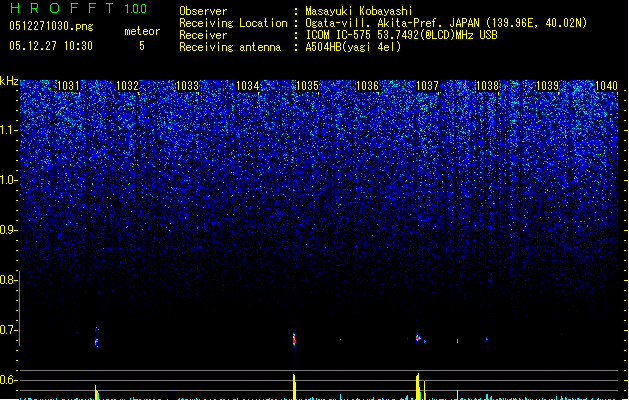Click the Ogata-vill. Akita-Pref. JAPAN location value

click(x=446, y=23)
